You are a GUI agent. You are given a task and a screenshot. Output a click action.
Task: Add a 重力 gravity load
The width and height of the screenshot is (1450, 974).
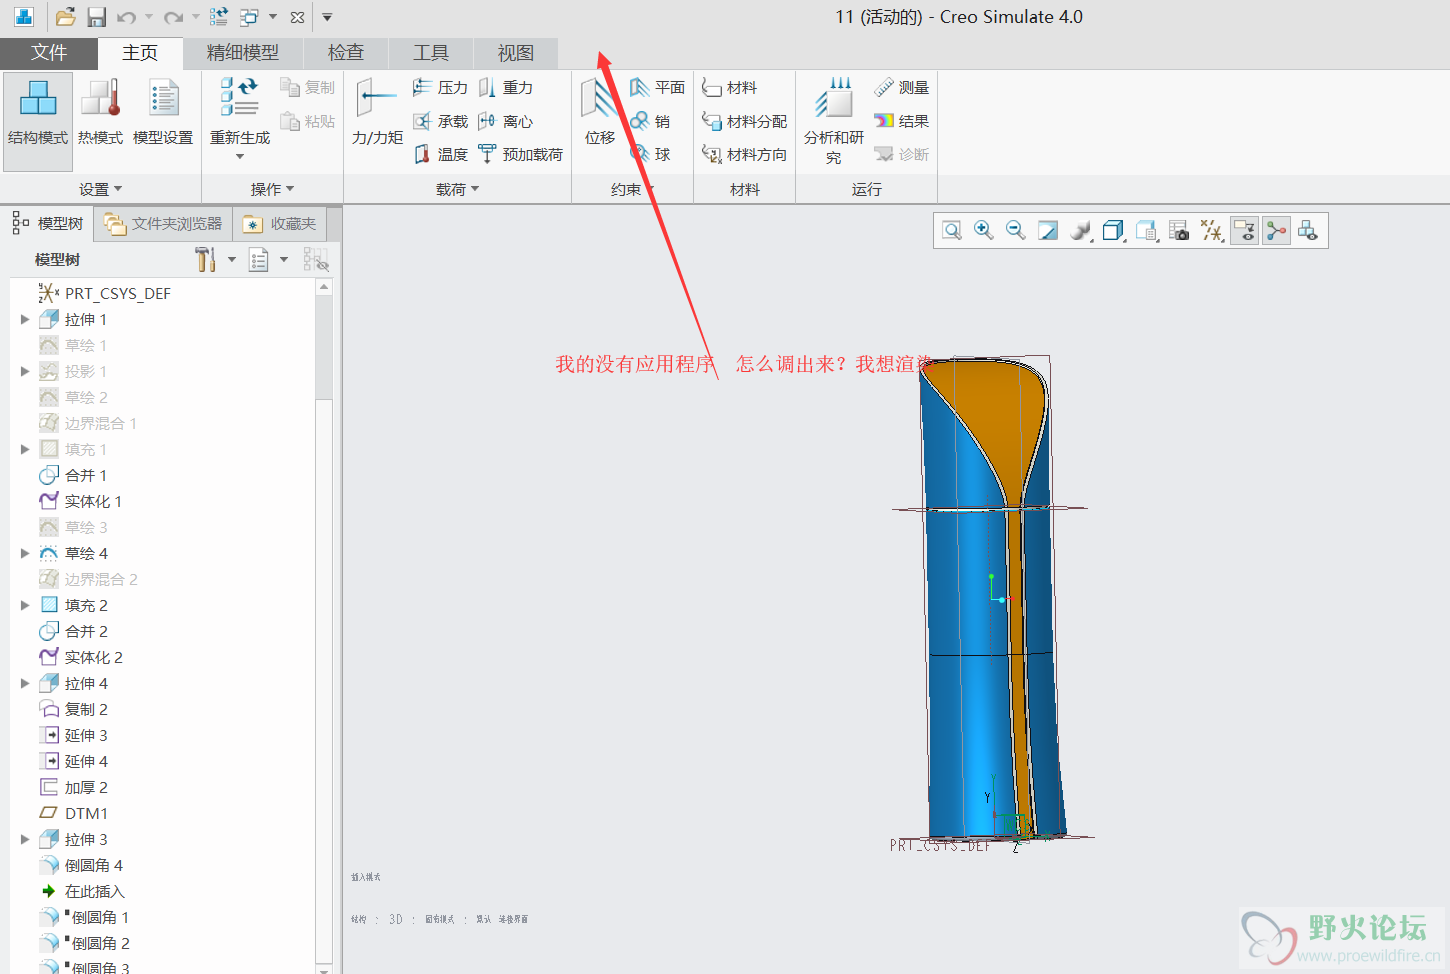click(x=506, y=88)
